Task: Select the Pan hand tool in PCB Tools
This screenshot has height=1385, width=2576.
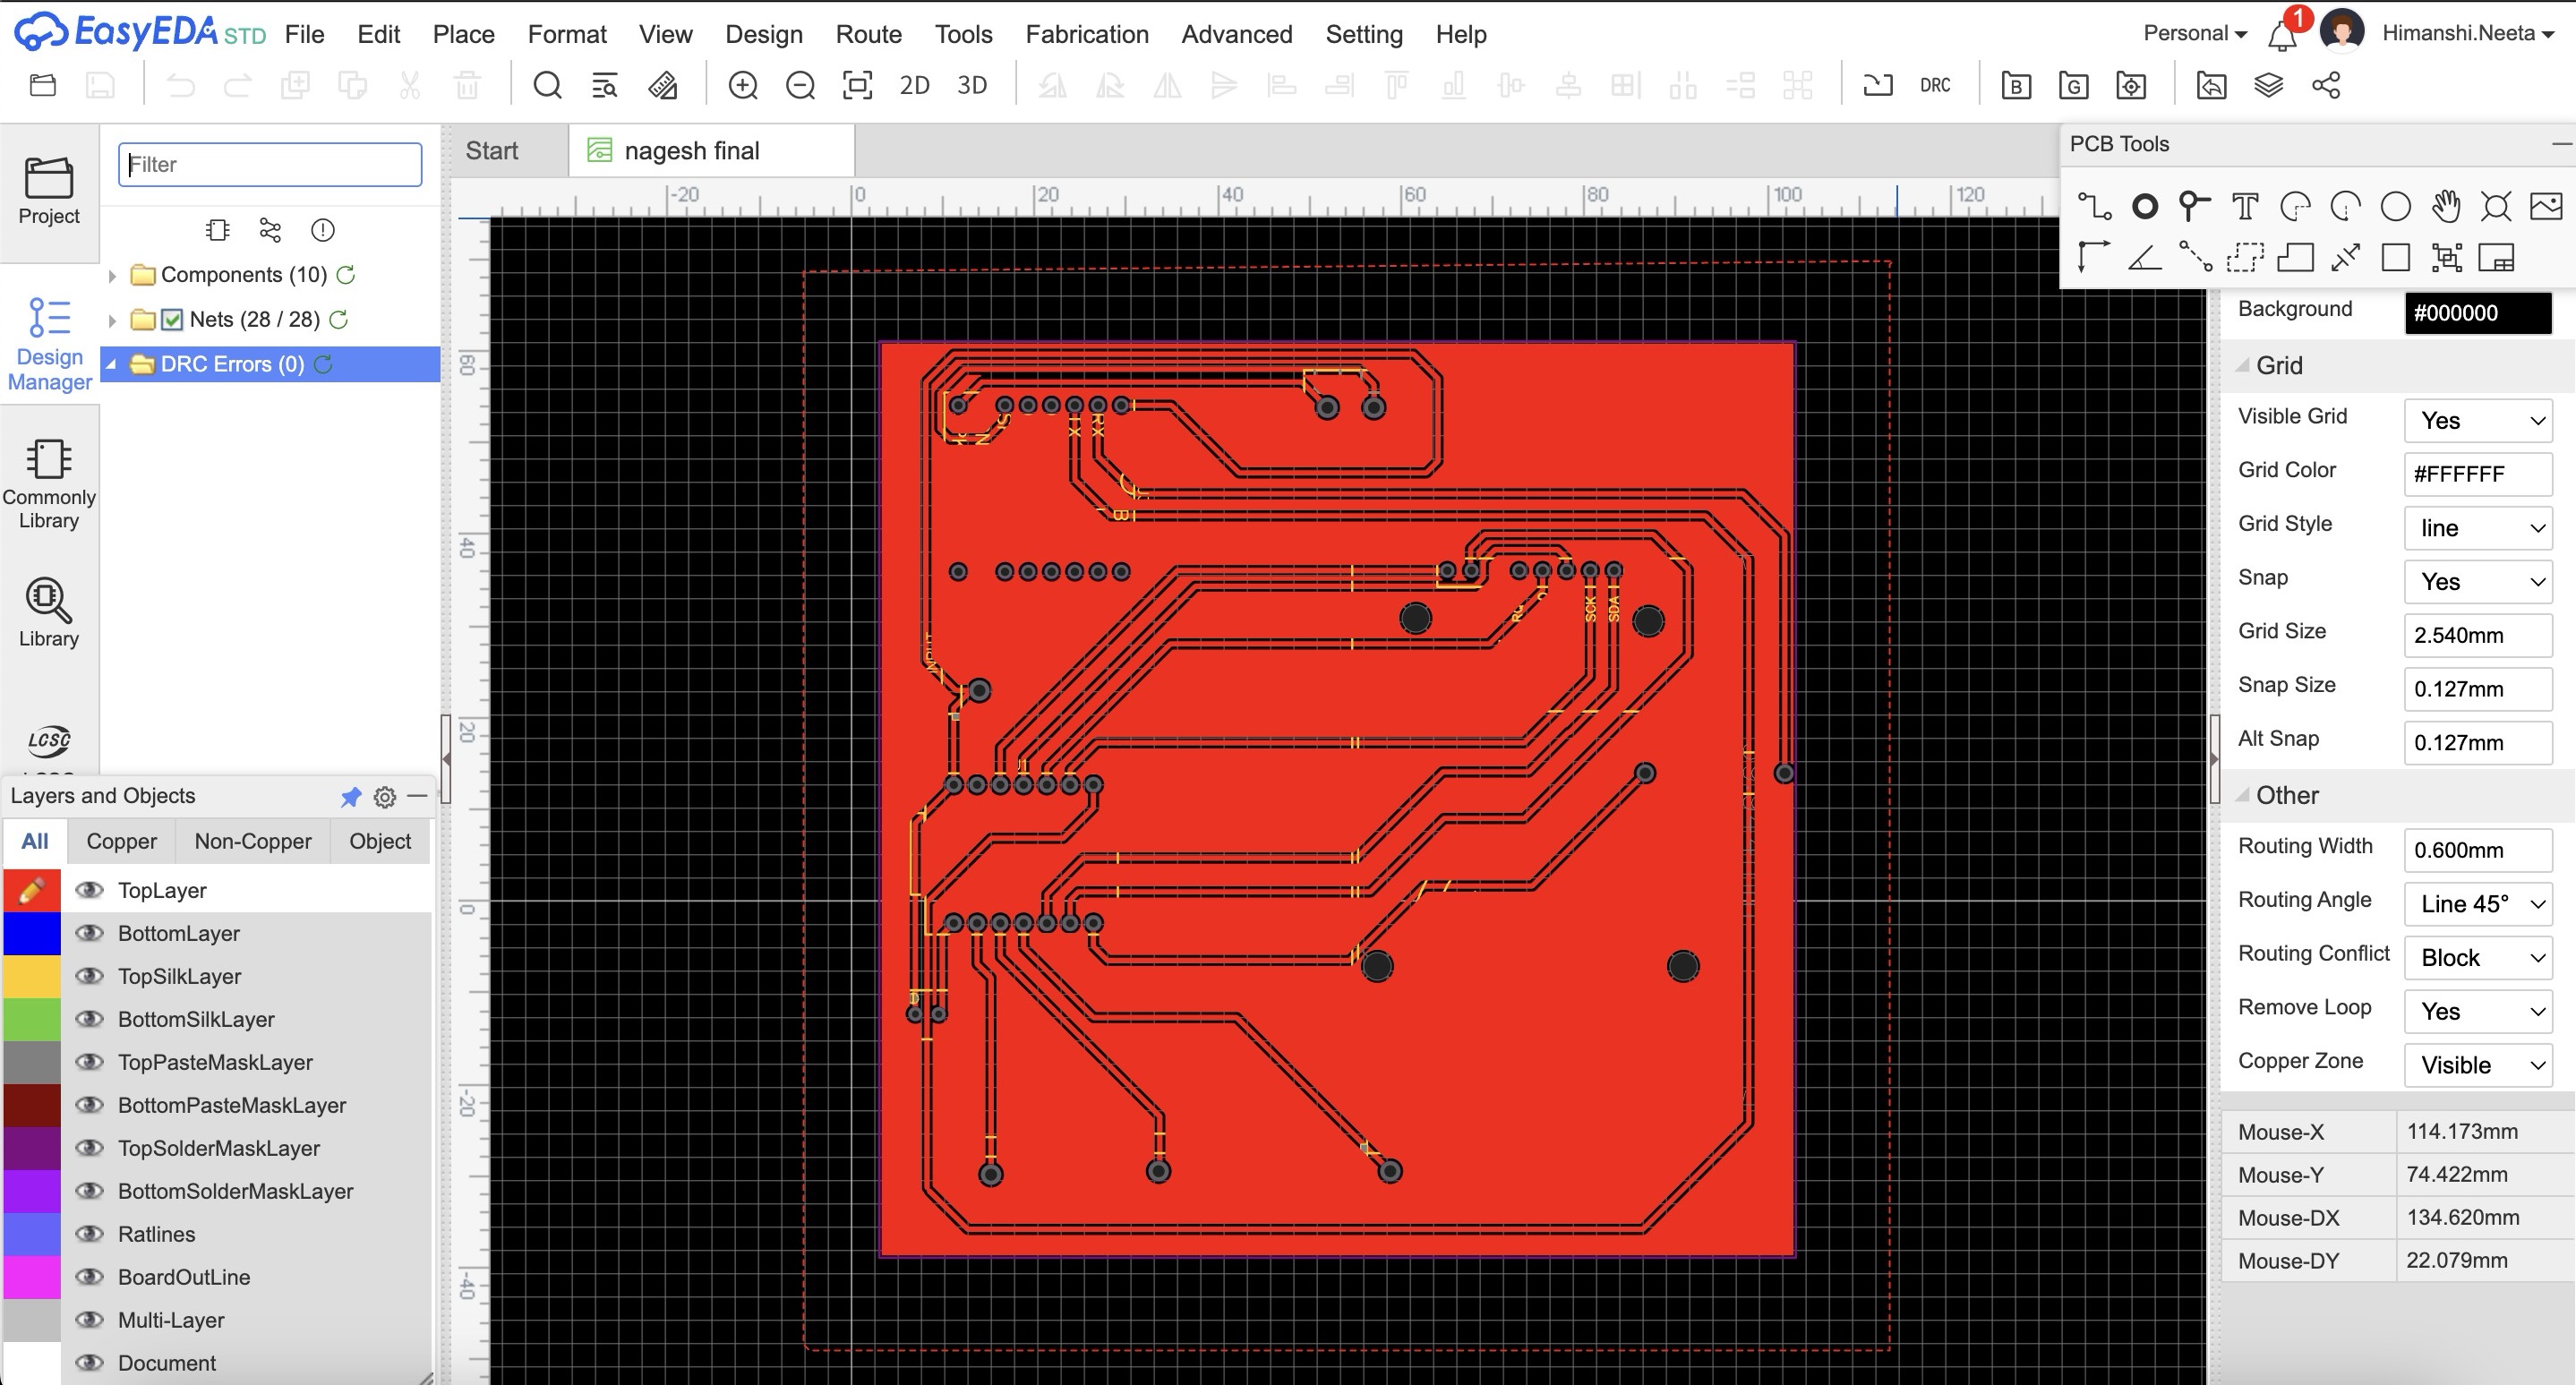Action: coord(2446,206)
